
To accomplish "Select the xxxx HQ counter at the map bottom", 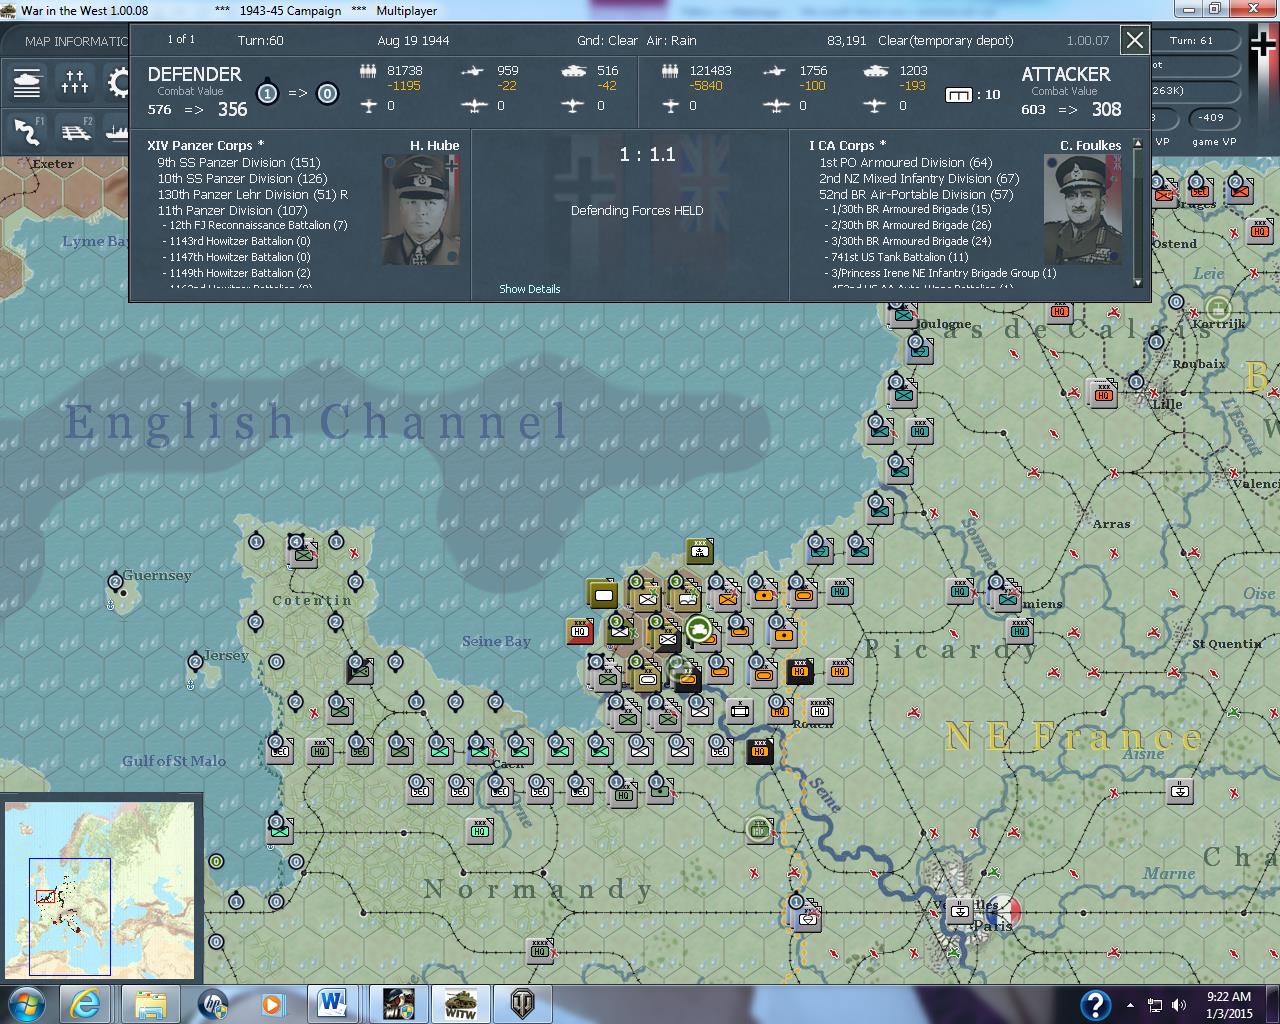I will [540, 950].
